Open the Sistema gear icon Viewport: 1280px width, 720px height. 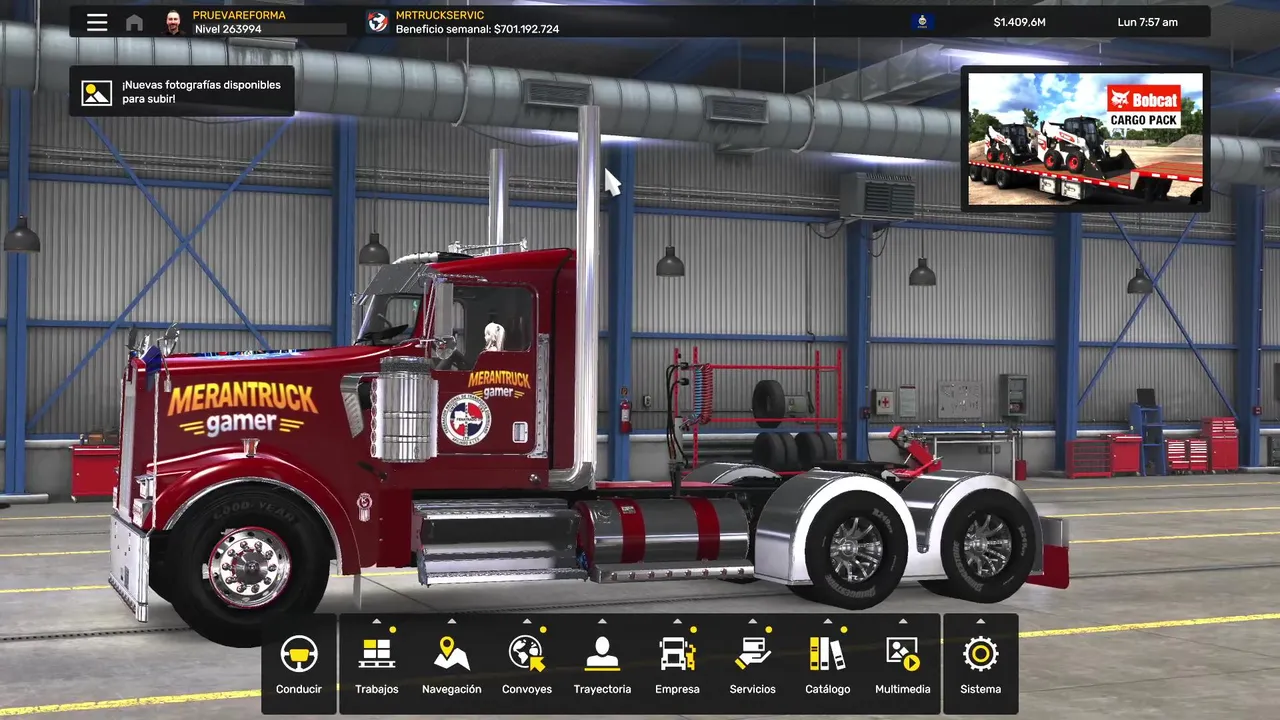[x=981, y=654]
